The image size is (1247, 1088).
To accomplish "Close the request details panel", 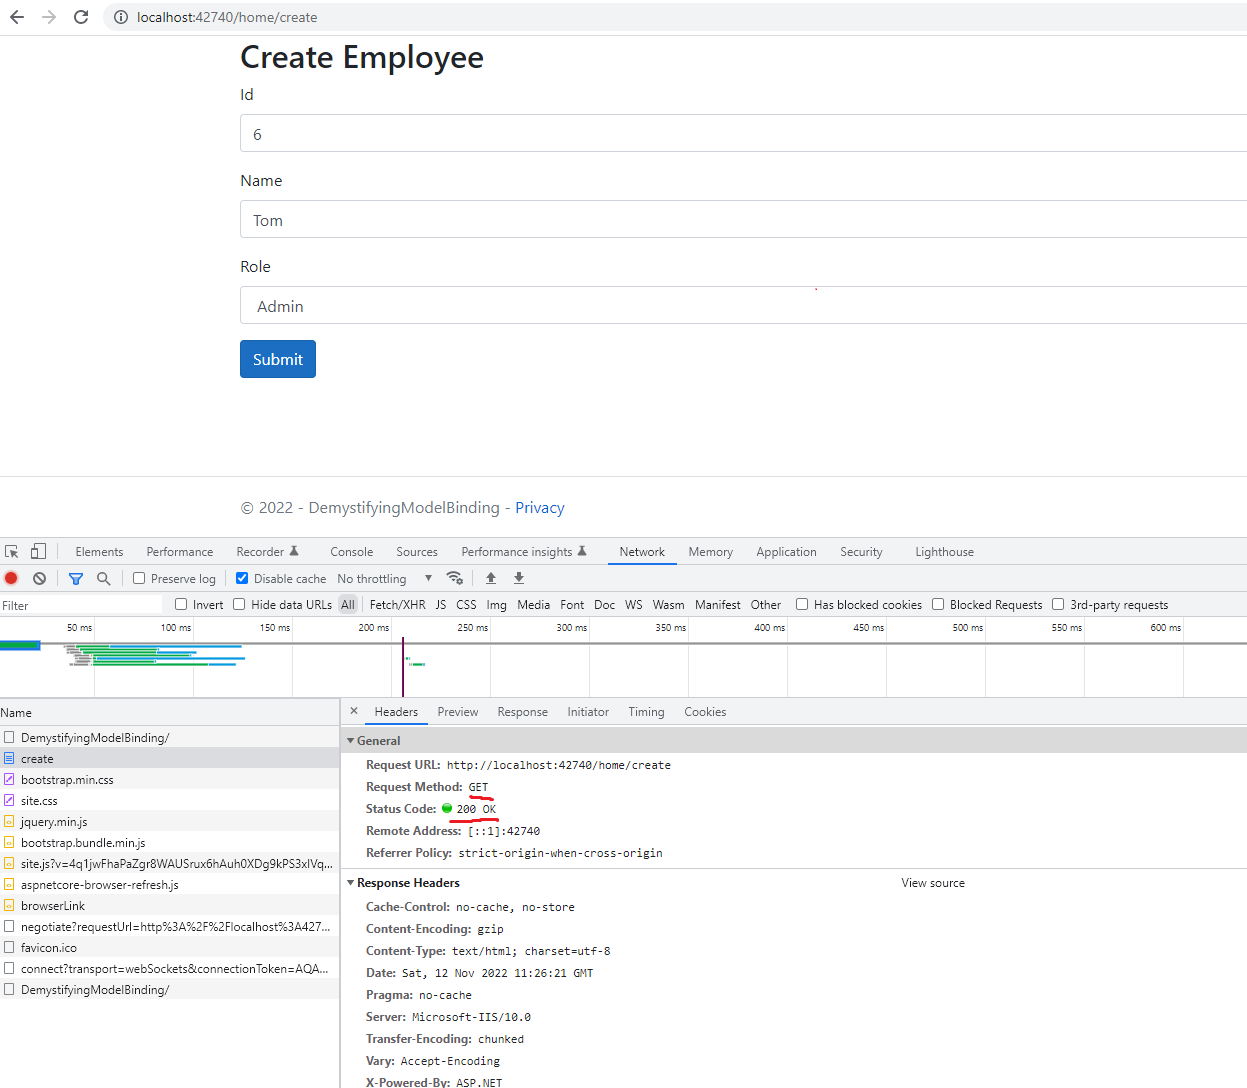I will 354,711.
